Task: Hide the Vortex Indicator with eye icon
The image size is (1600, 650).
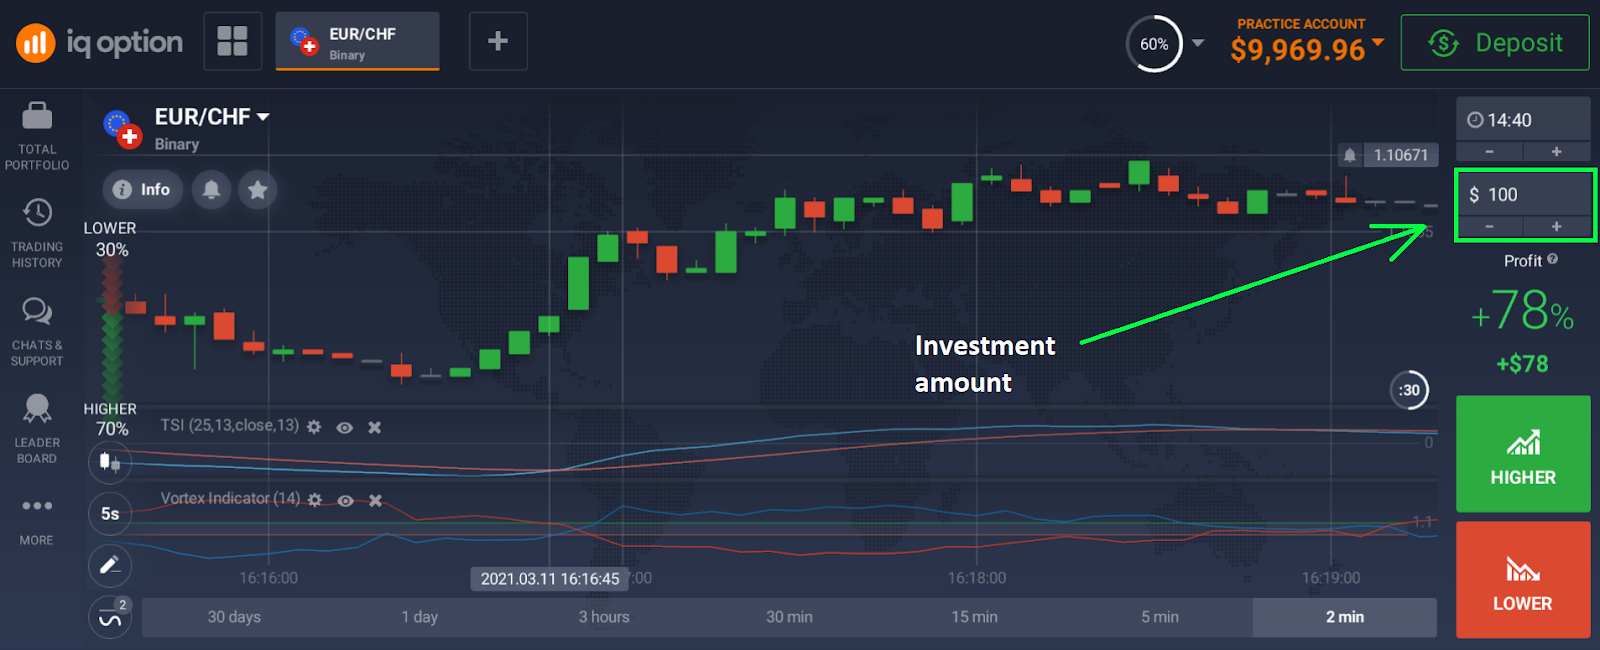Action: 346,500
